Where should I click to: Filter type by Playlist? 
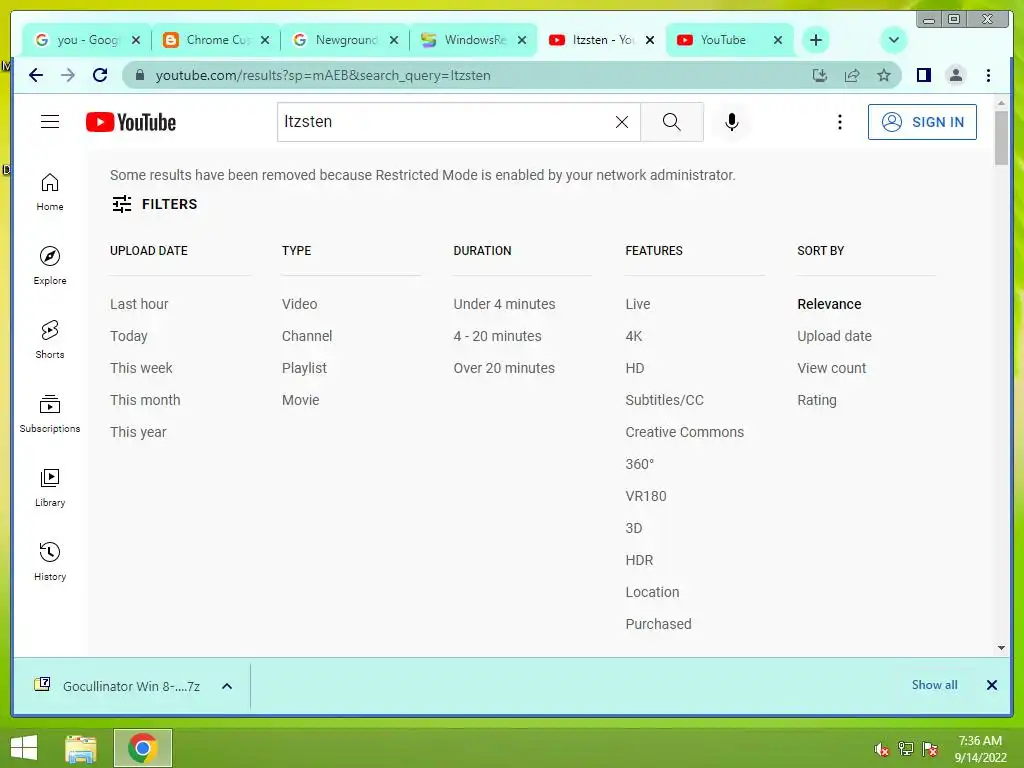(304, 368)
